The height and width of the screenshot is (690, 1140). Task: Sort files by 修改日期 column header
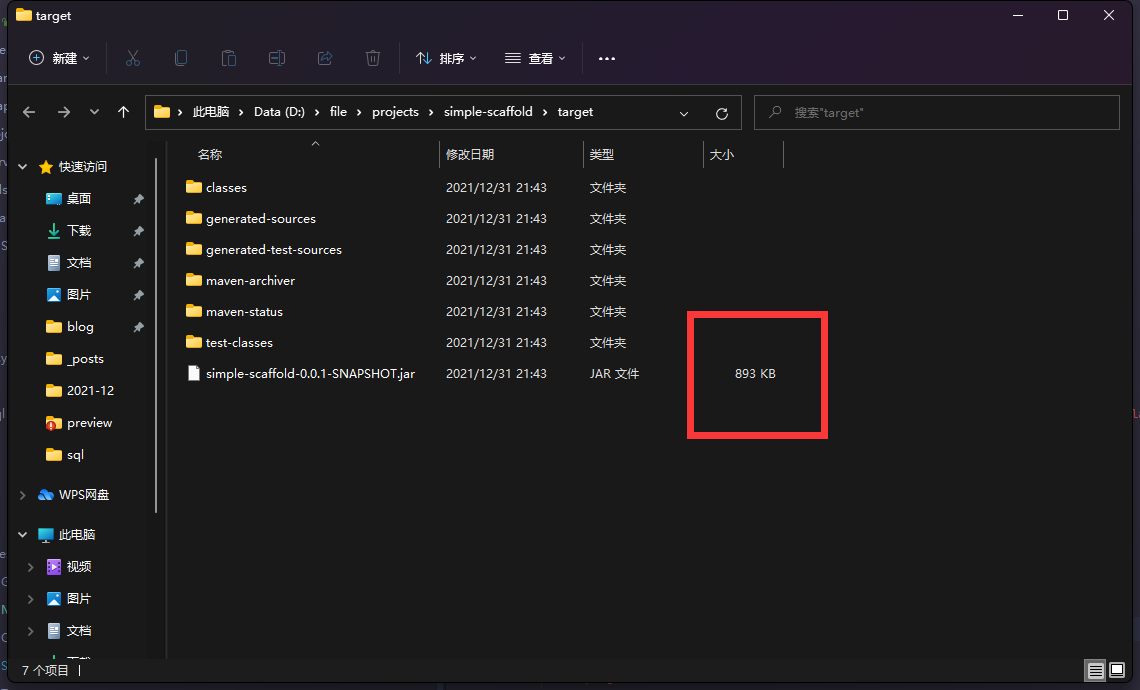pos(470,155)
